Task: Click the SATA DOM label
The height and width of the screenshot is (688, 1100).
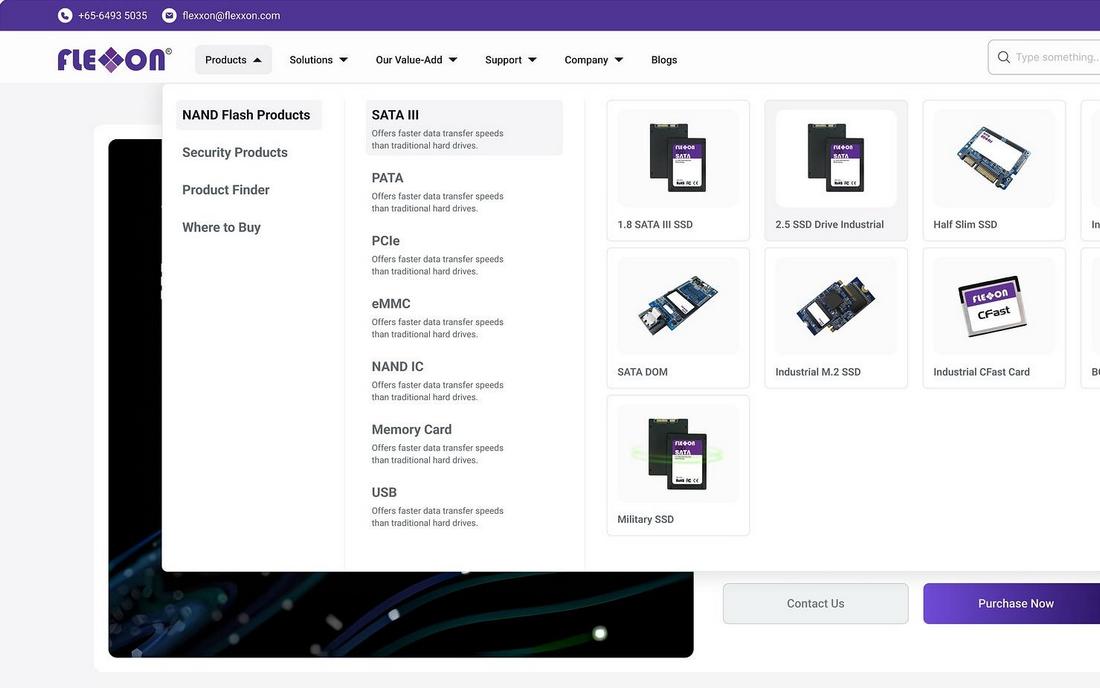Action: click(642, 372)
